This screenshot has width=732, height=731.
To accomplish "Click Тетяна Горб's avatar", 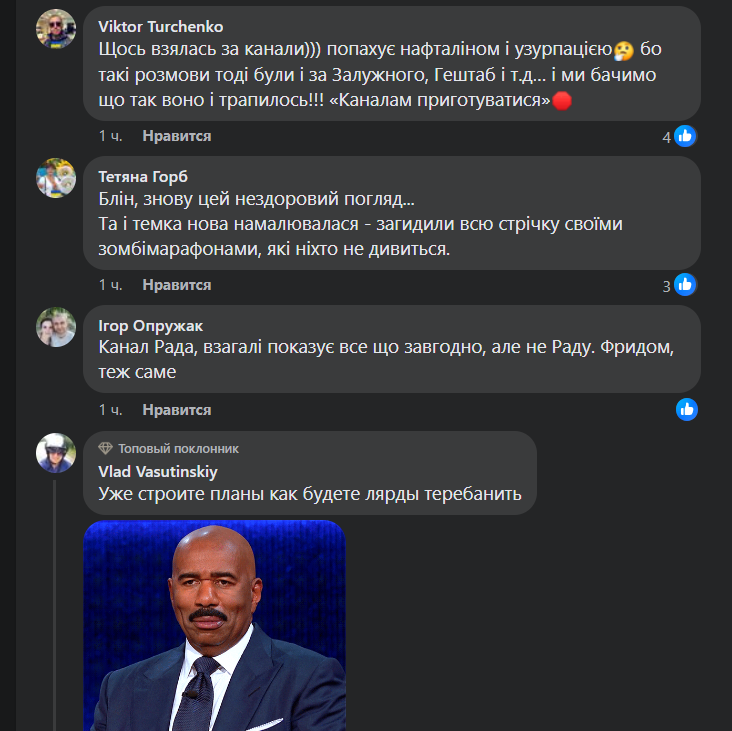I will point(56,177).
